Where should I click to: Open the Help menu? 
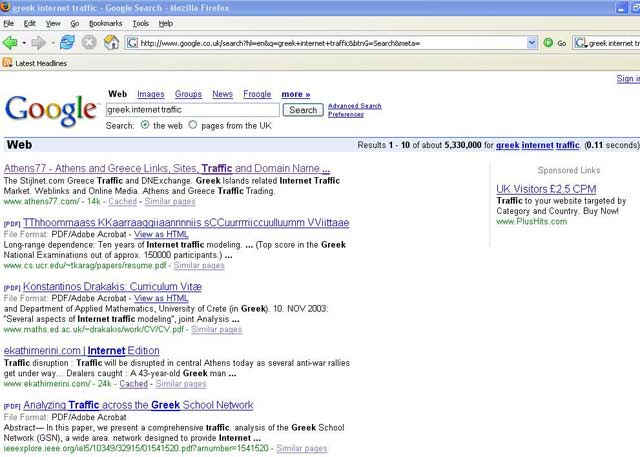[x=166, y=23]
